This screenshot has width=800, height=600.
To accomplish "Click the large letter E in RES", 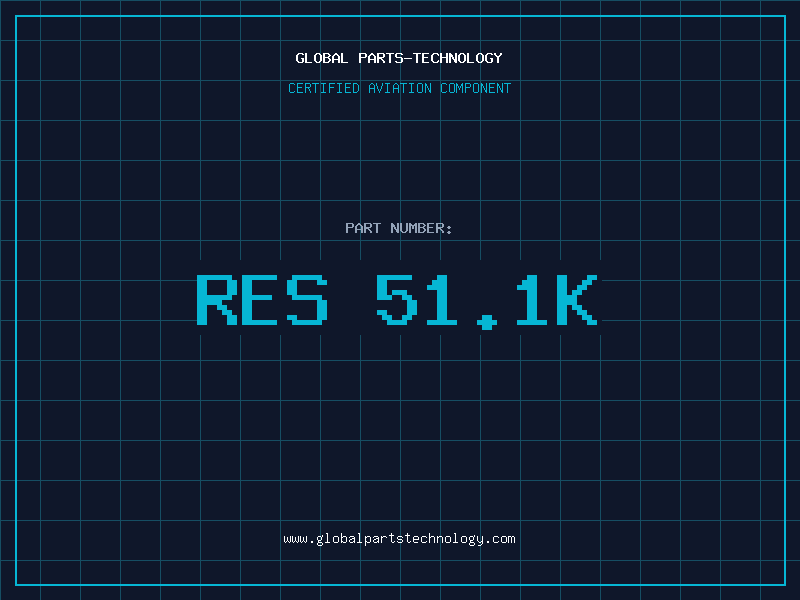I will (x=262, y=299).
